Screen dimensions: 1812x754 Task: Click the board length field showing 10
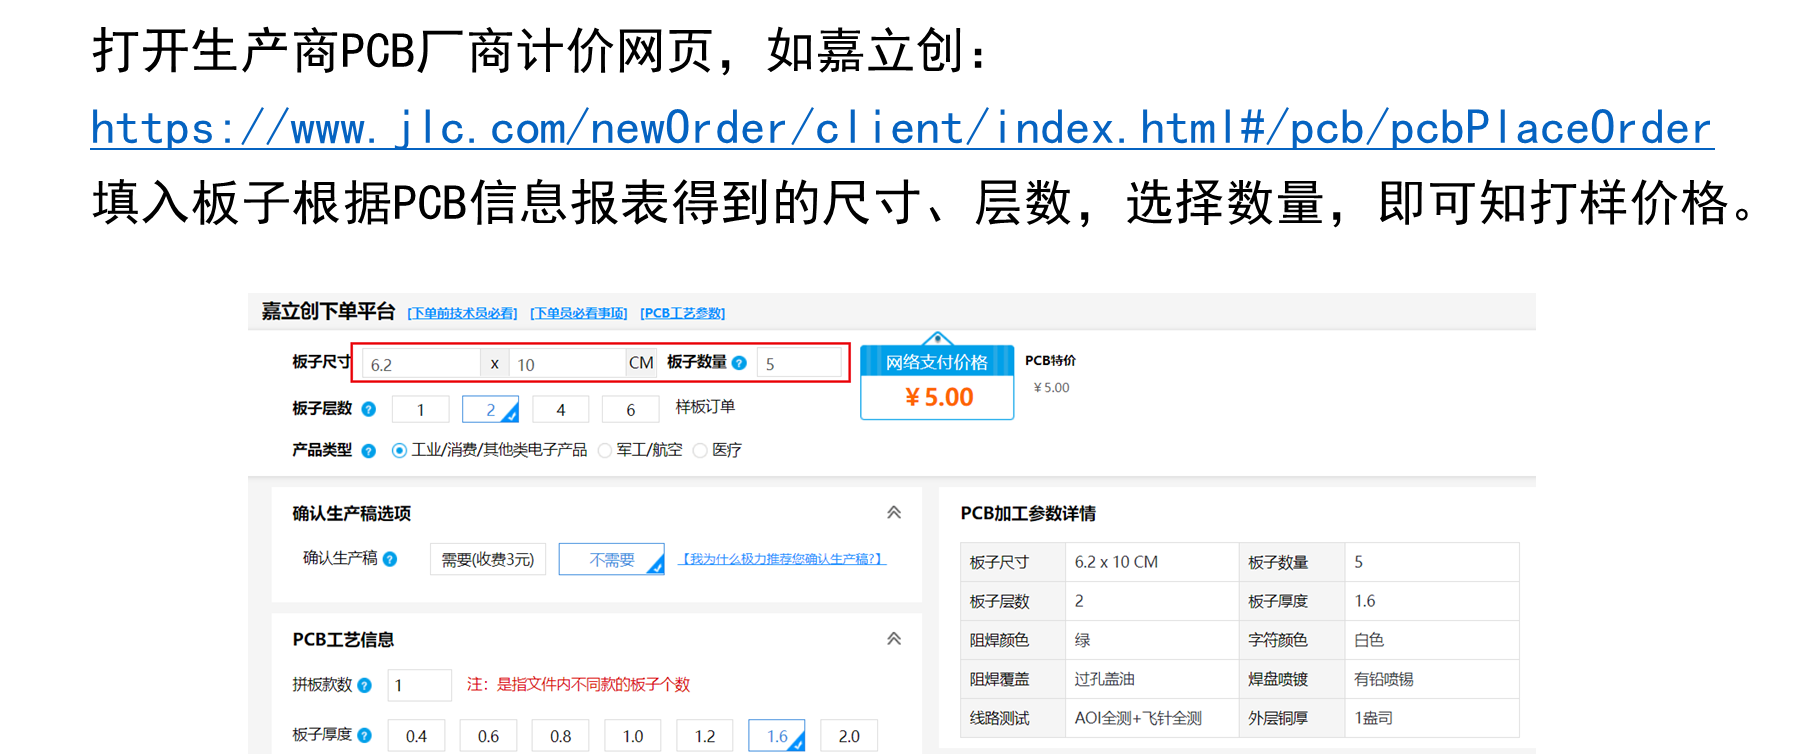point(567,364)
